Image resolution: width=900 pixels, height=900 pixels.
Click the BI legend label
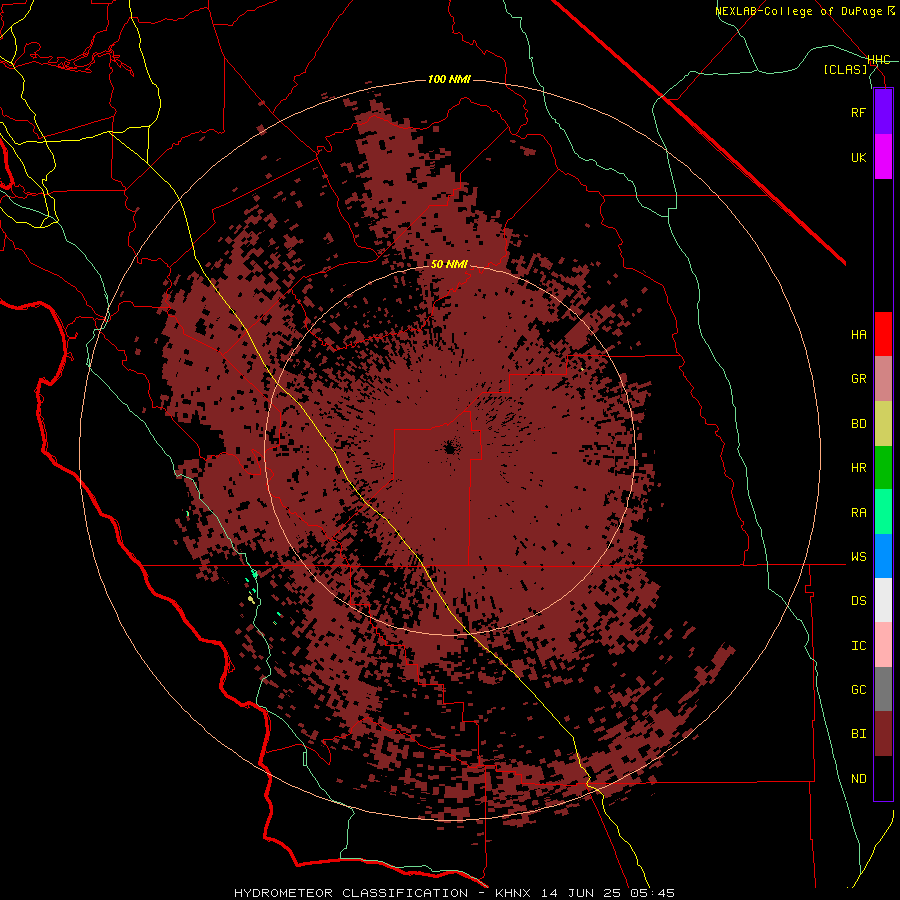click(858, 734)
